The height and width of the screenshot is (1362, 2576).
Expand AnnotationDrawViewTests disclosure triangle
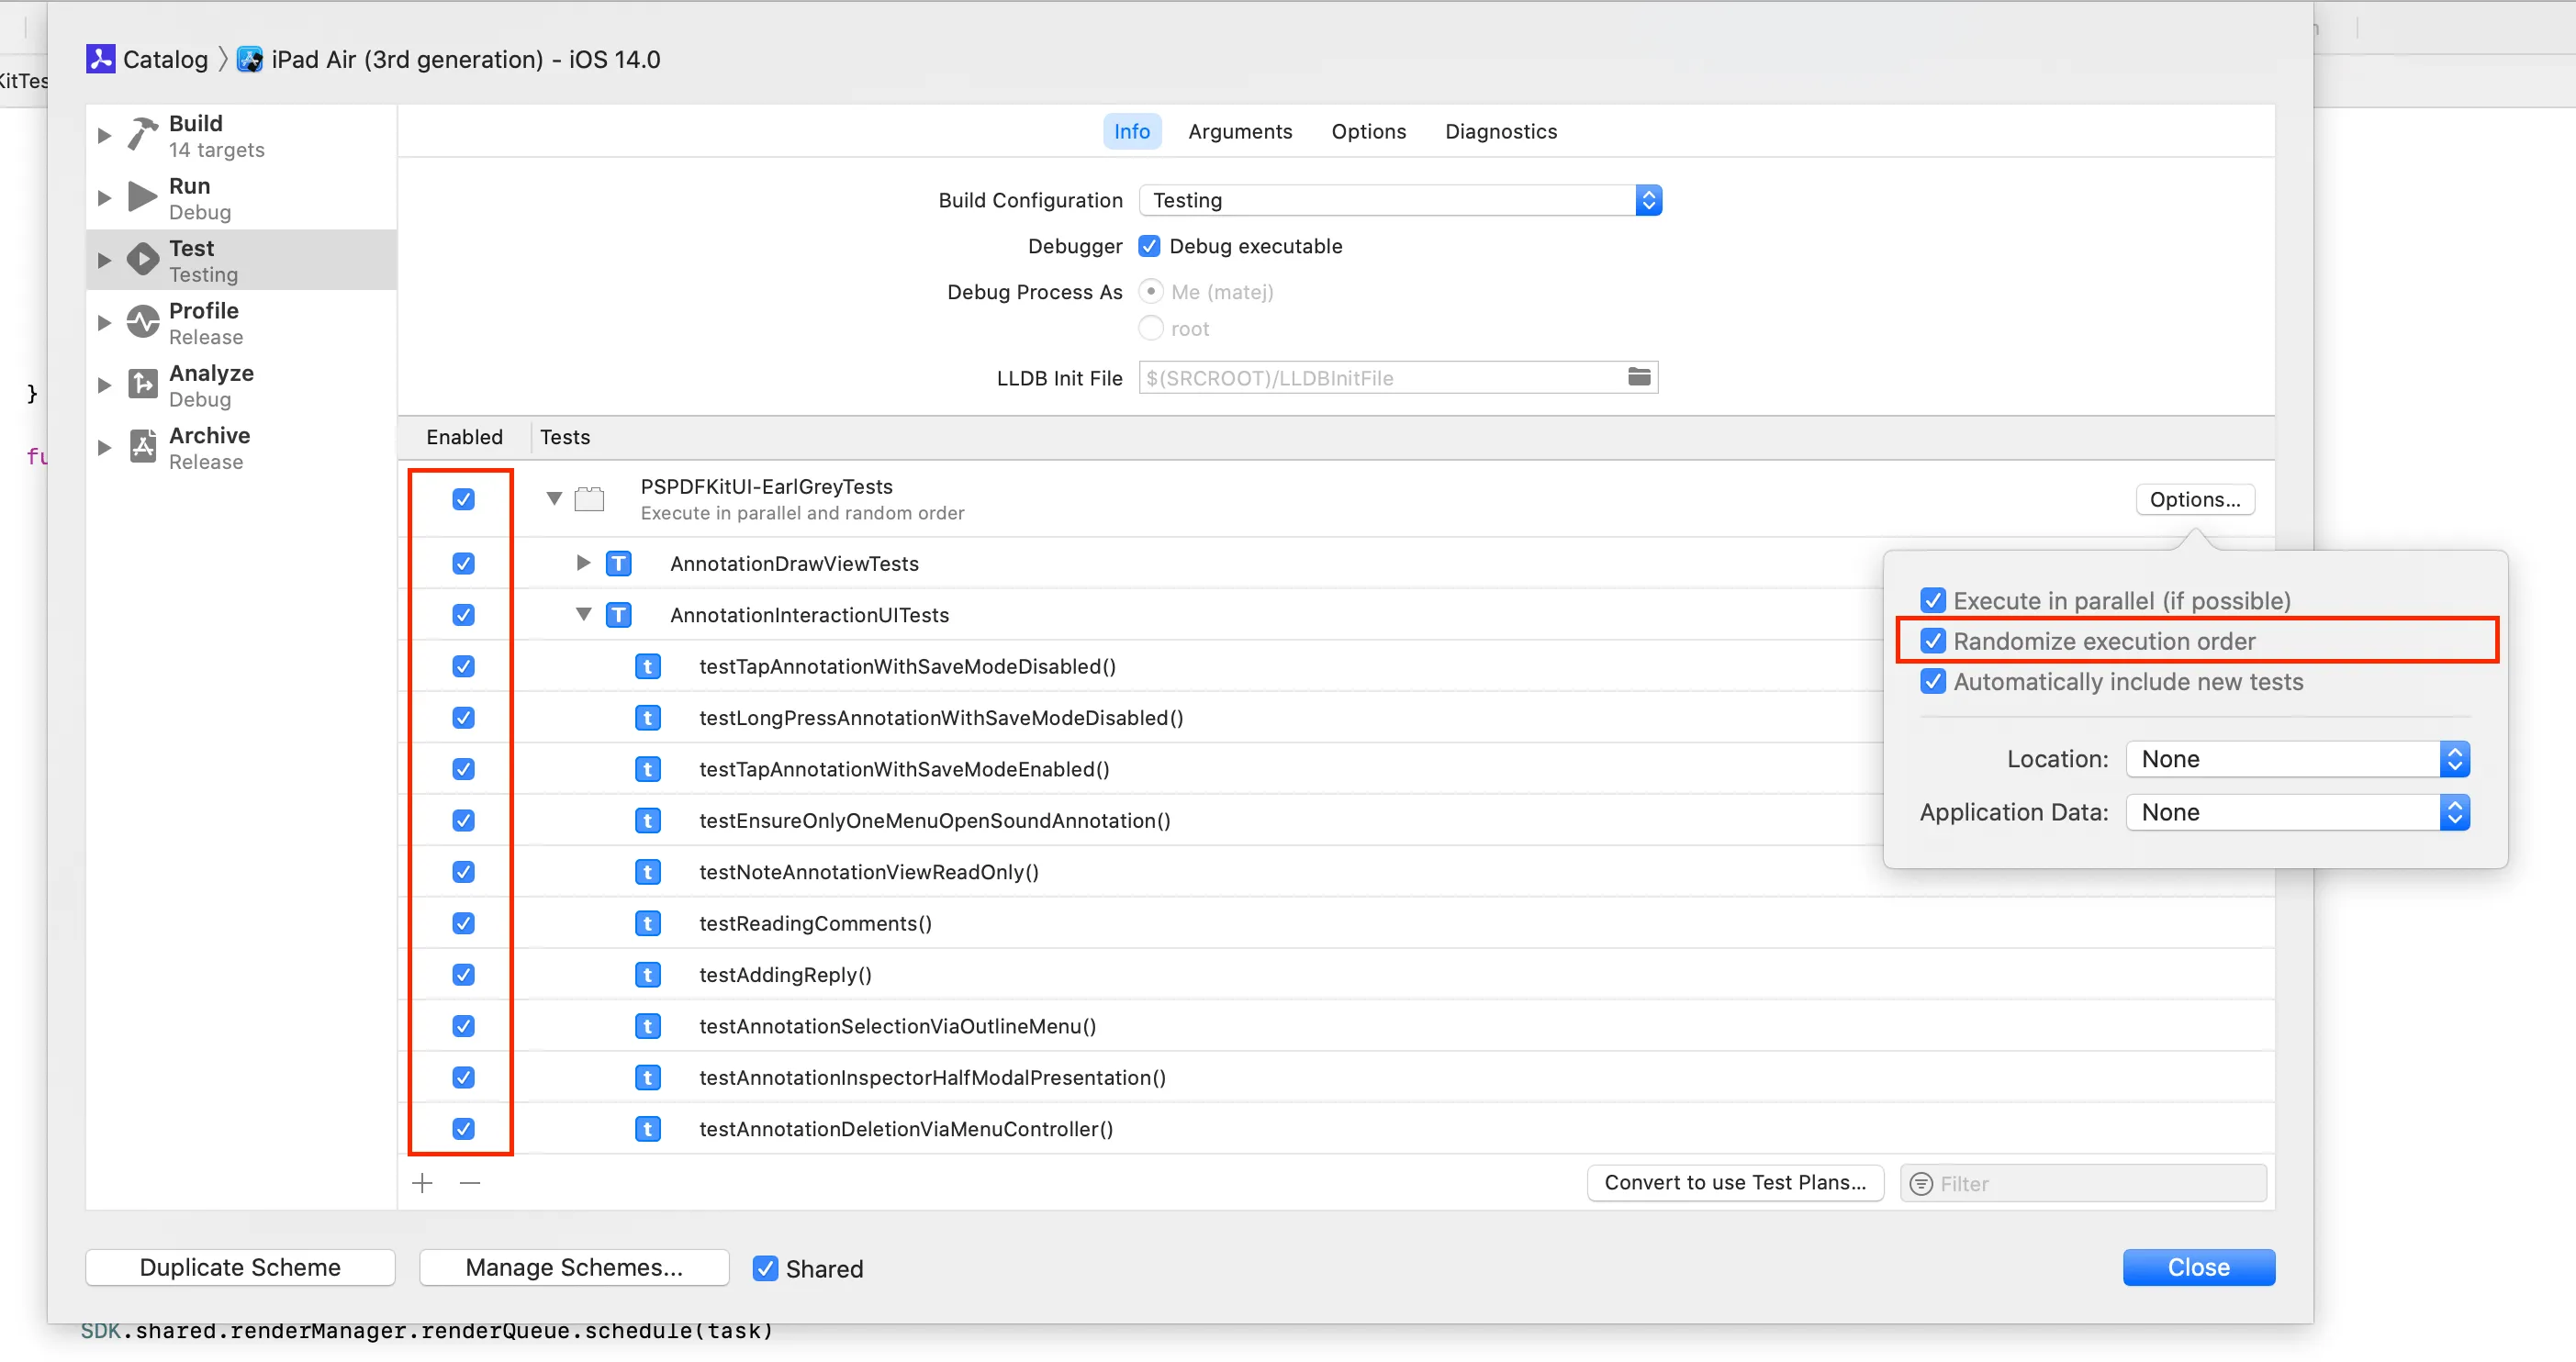582,563
